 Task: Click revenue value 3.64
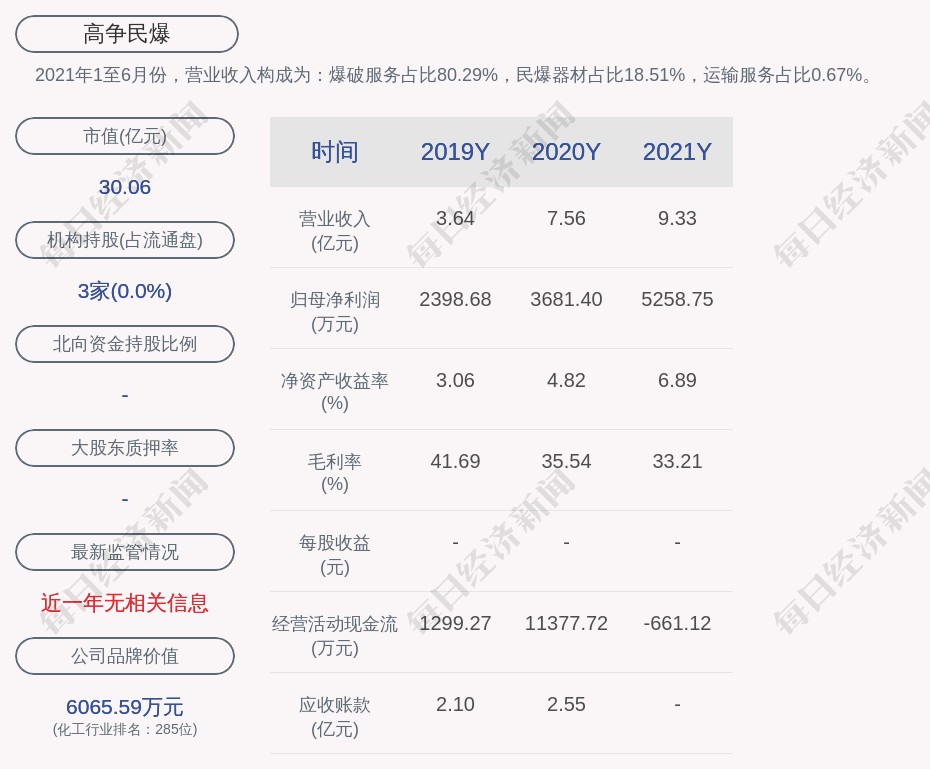coord(455,218)
